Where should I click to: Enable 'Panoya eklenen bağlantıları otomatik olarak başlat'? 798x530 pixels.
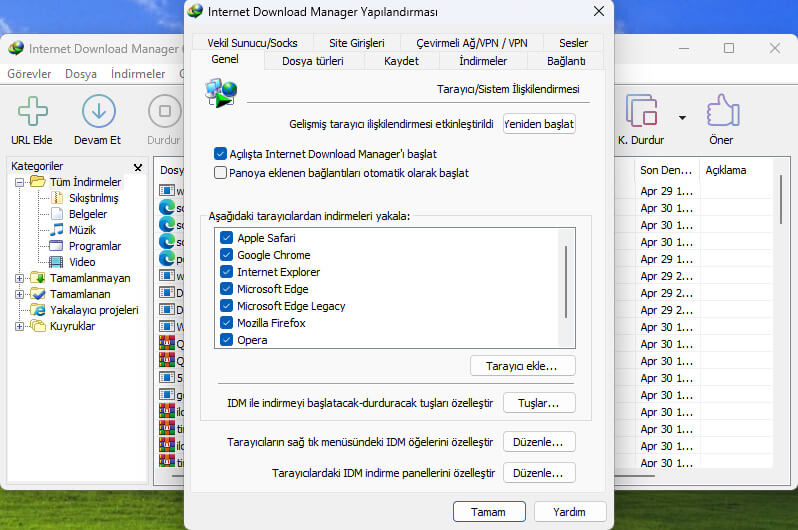coord(220,173)
